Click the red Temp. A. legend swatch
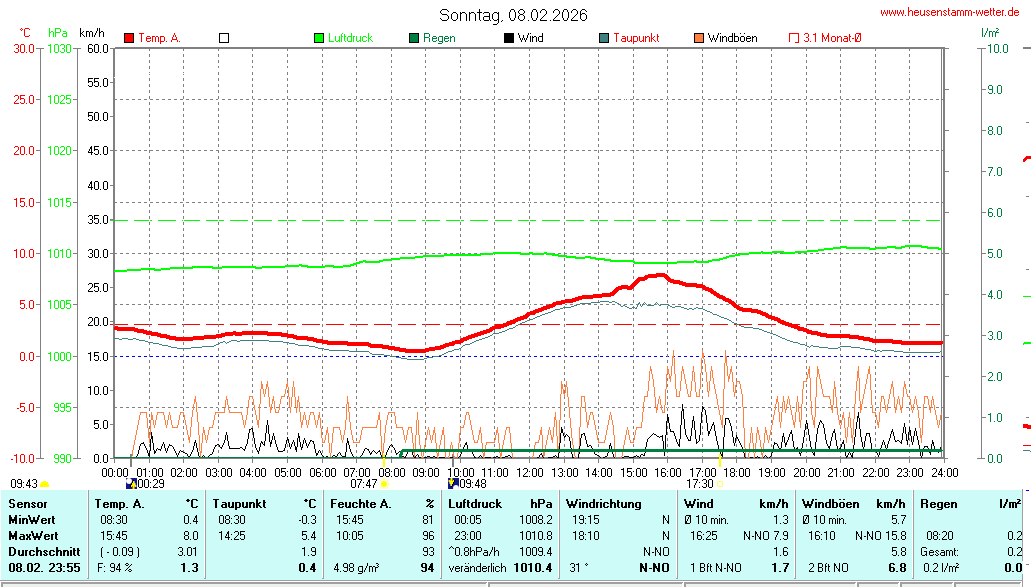 pyautogui.click(x=129, y=38)
